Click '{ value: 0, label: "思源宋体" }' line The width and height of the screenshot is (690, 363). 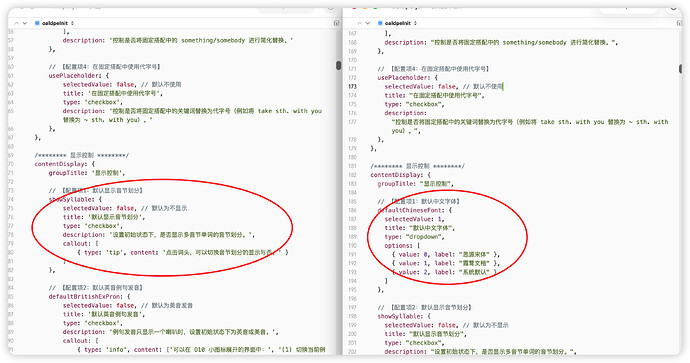pos(446,254)
